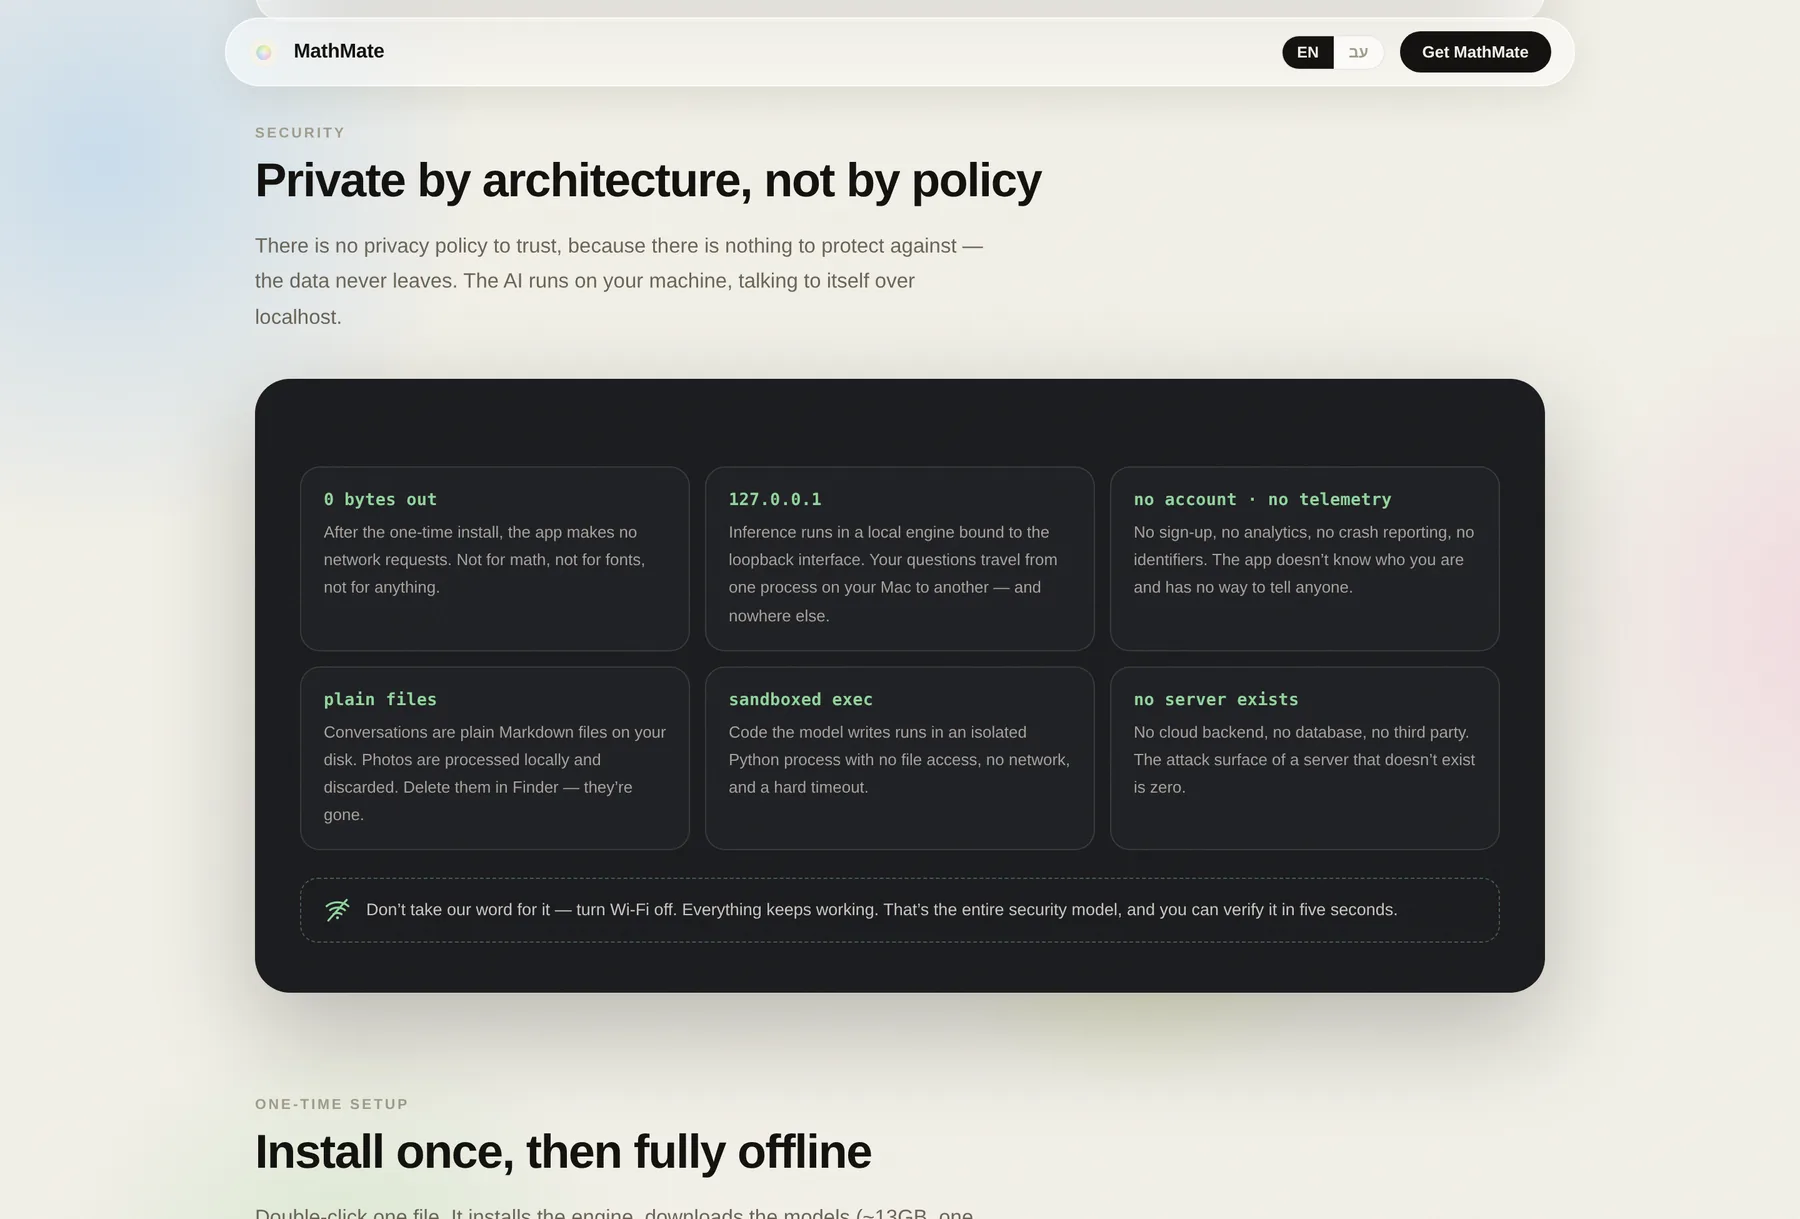The height and width of the screenshot is (1219, 1800).
Task: Switch language to Hebrew עב
Action: tap(1358, 52)
